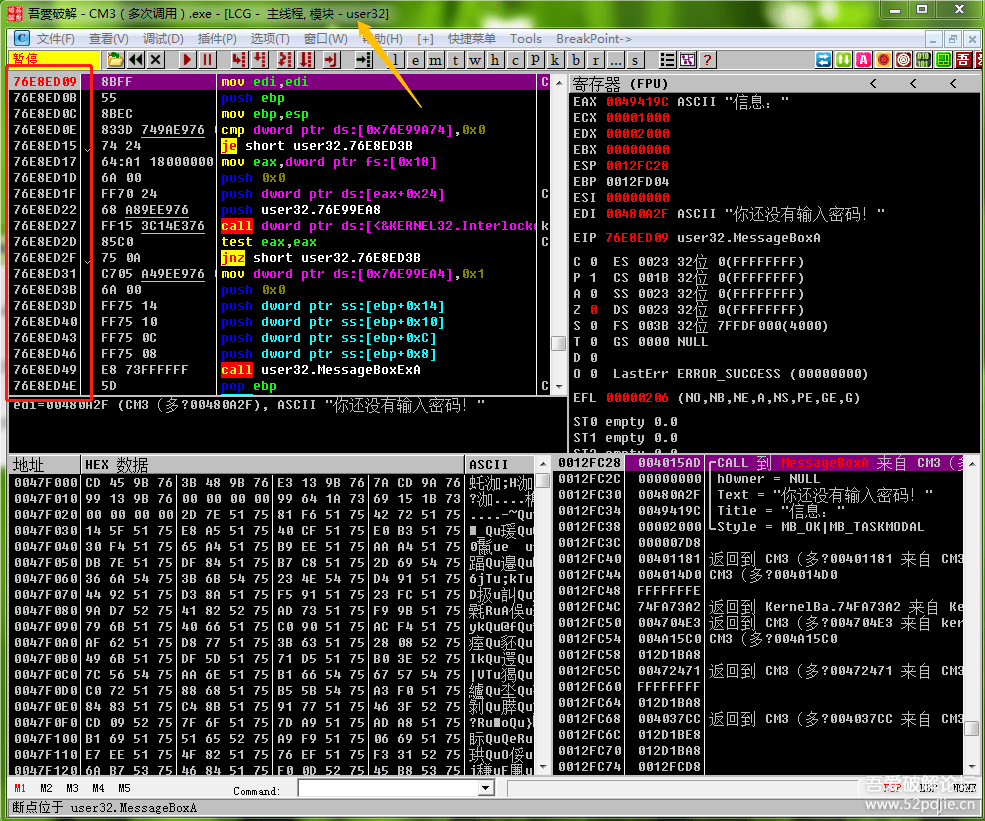Click the disassembly pane vertical scrollbar thumb

[x=558, y=343]
